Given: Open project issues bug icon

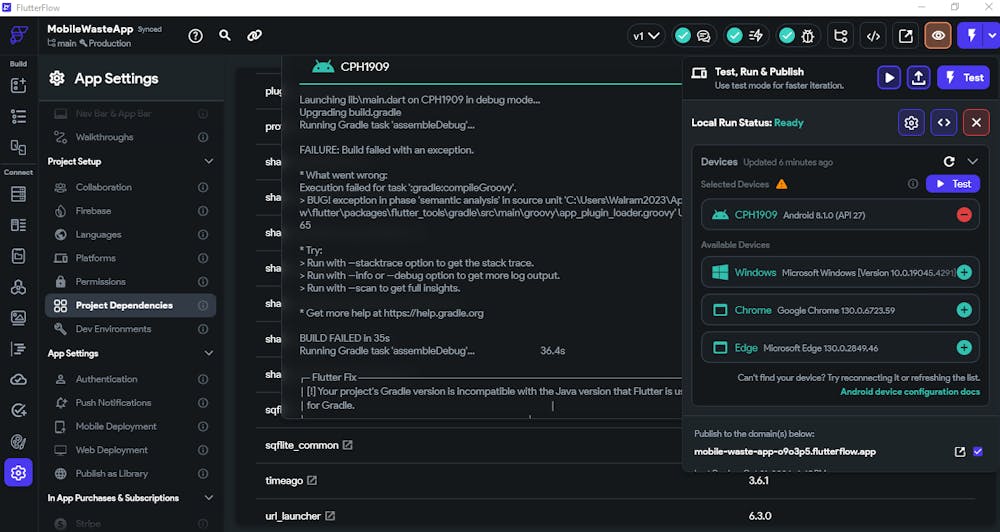Looking at the screenshot, I should 808,36.
